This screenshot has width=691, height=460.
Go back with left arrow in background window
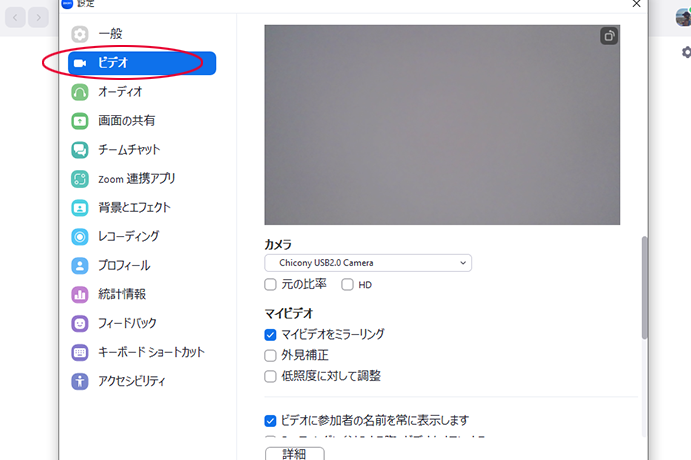click(15, 18)
